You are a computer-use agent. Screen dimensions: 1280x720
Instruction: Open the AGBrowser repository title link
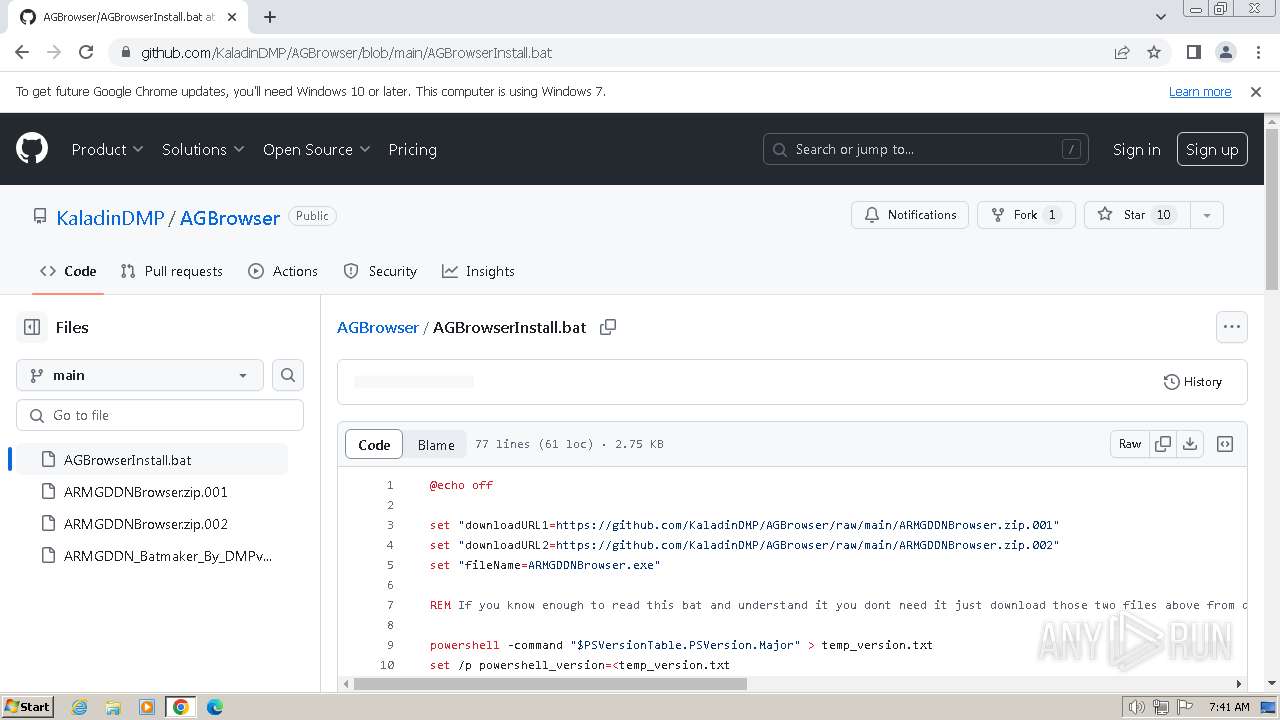(230, 217)
